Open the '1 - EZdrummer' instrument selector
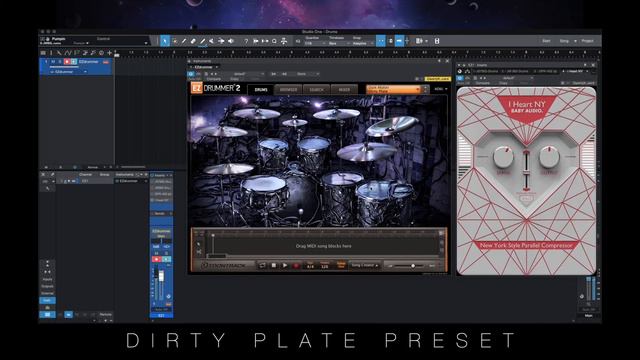The image size is (640, 360). click(x=205, y=67)
